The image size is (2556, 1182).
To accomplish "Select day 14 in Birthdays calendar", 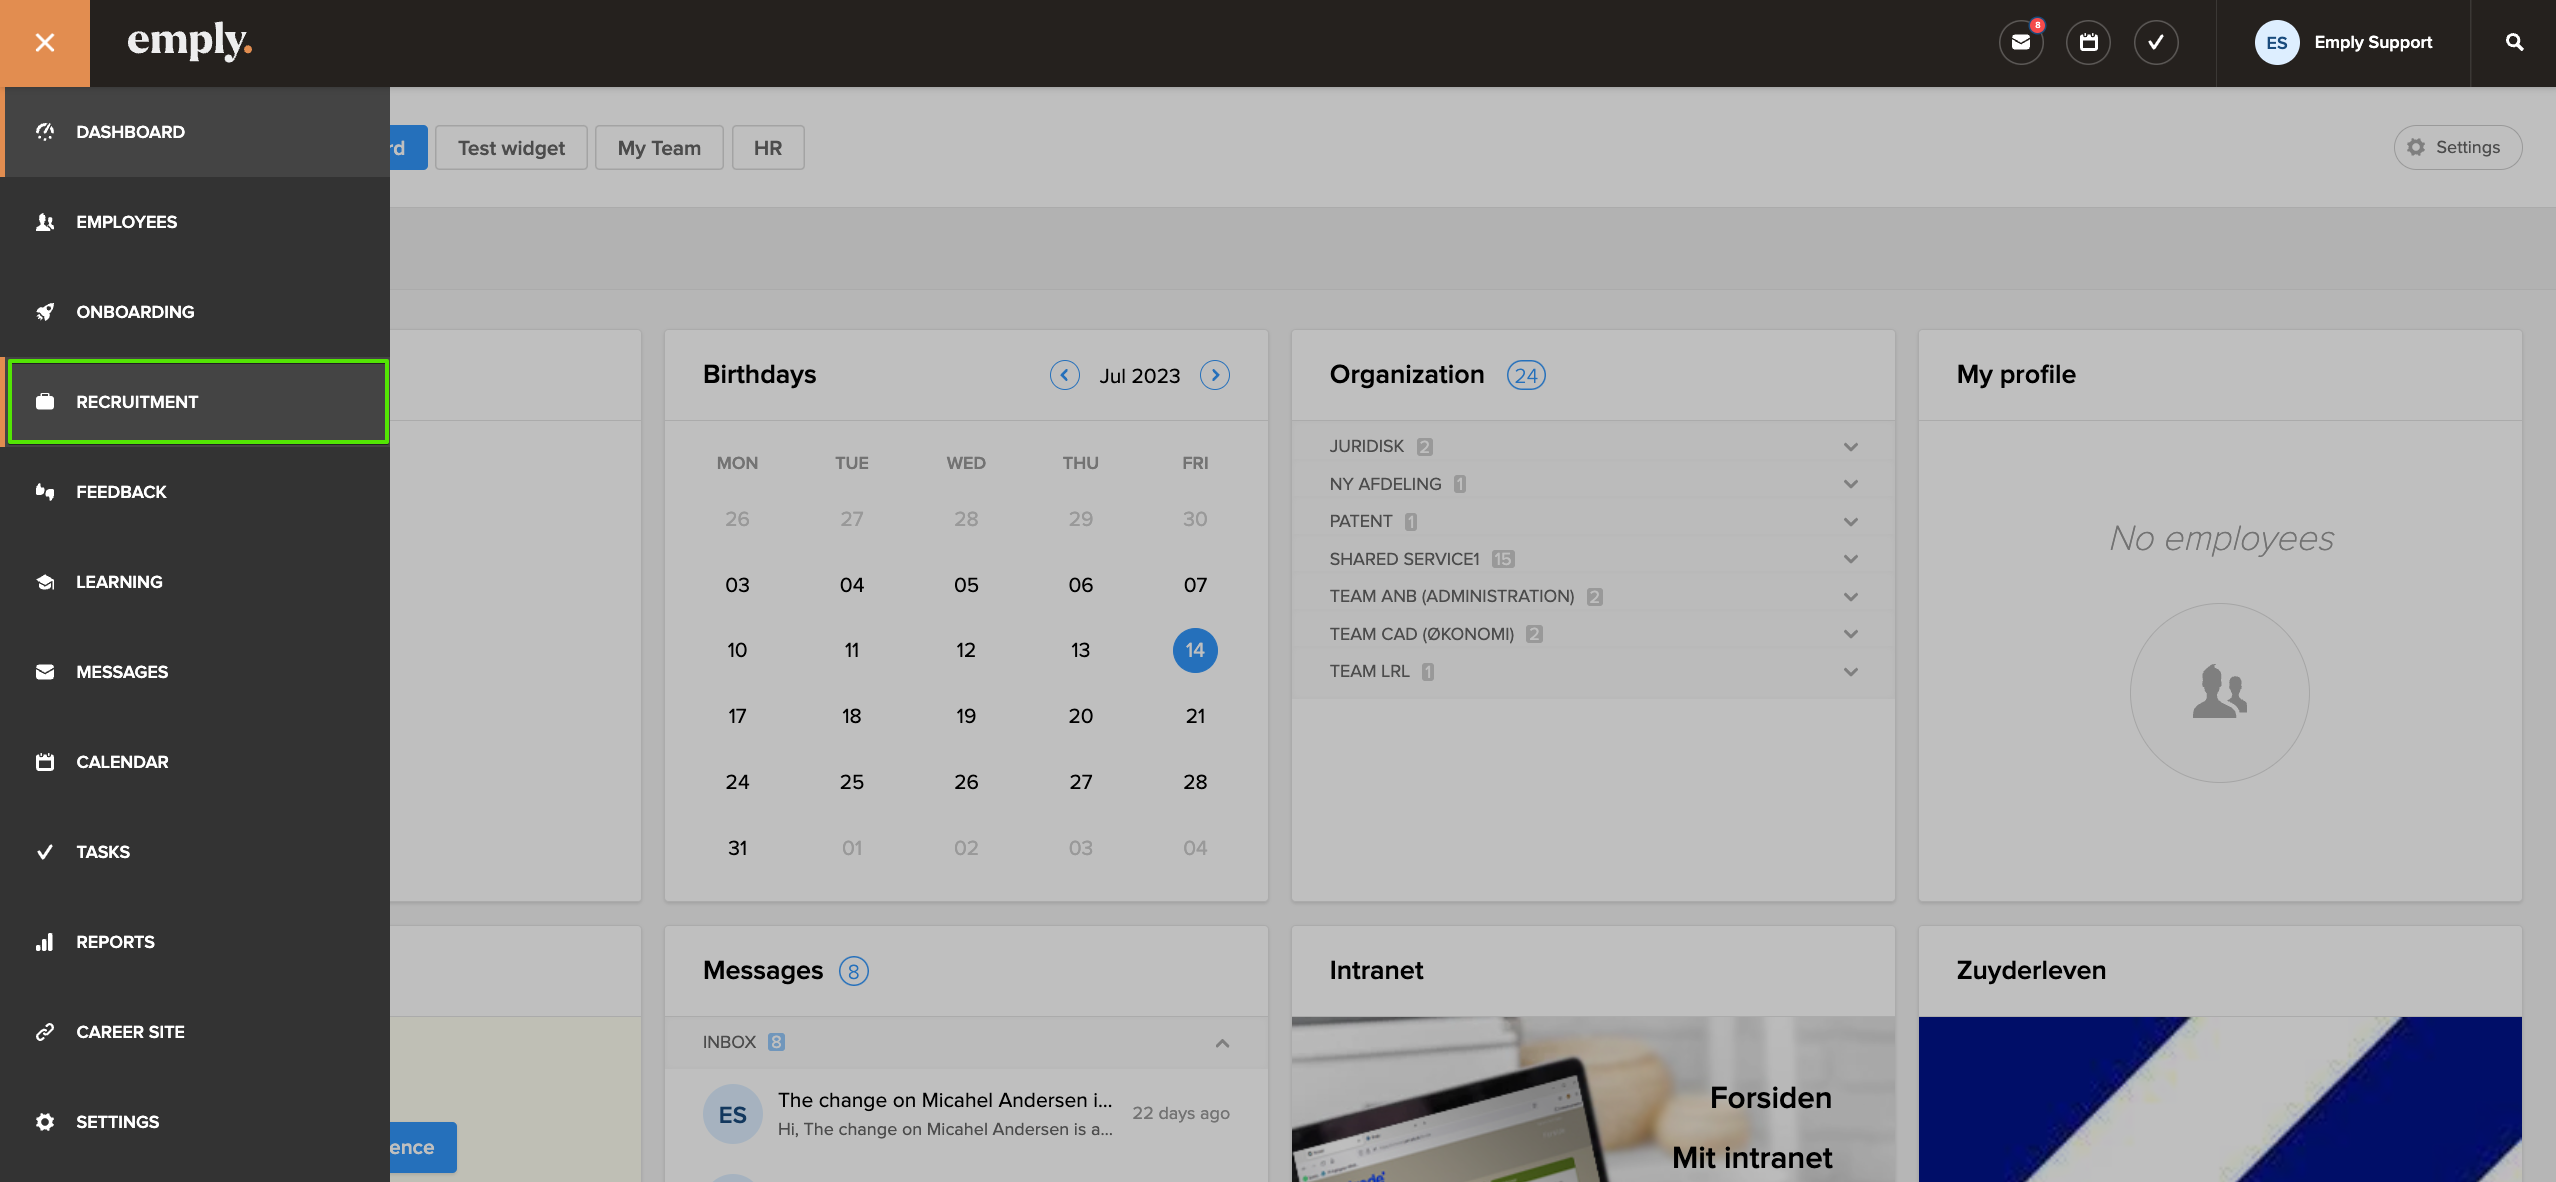I will pos(1194,651).
